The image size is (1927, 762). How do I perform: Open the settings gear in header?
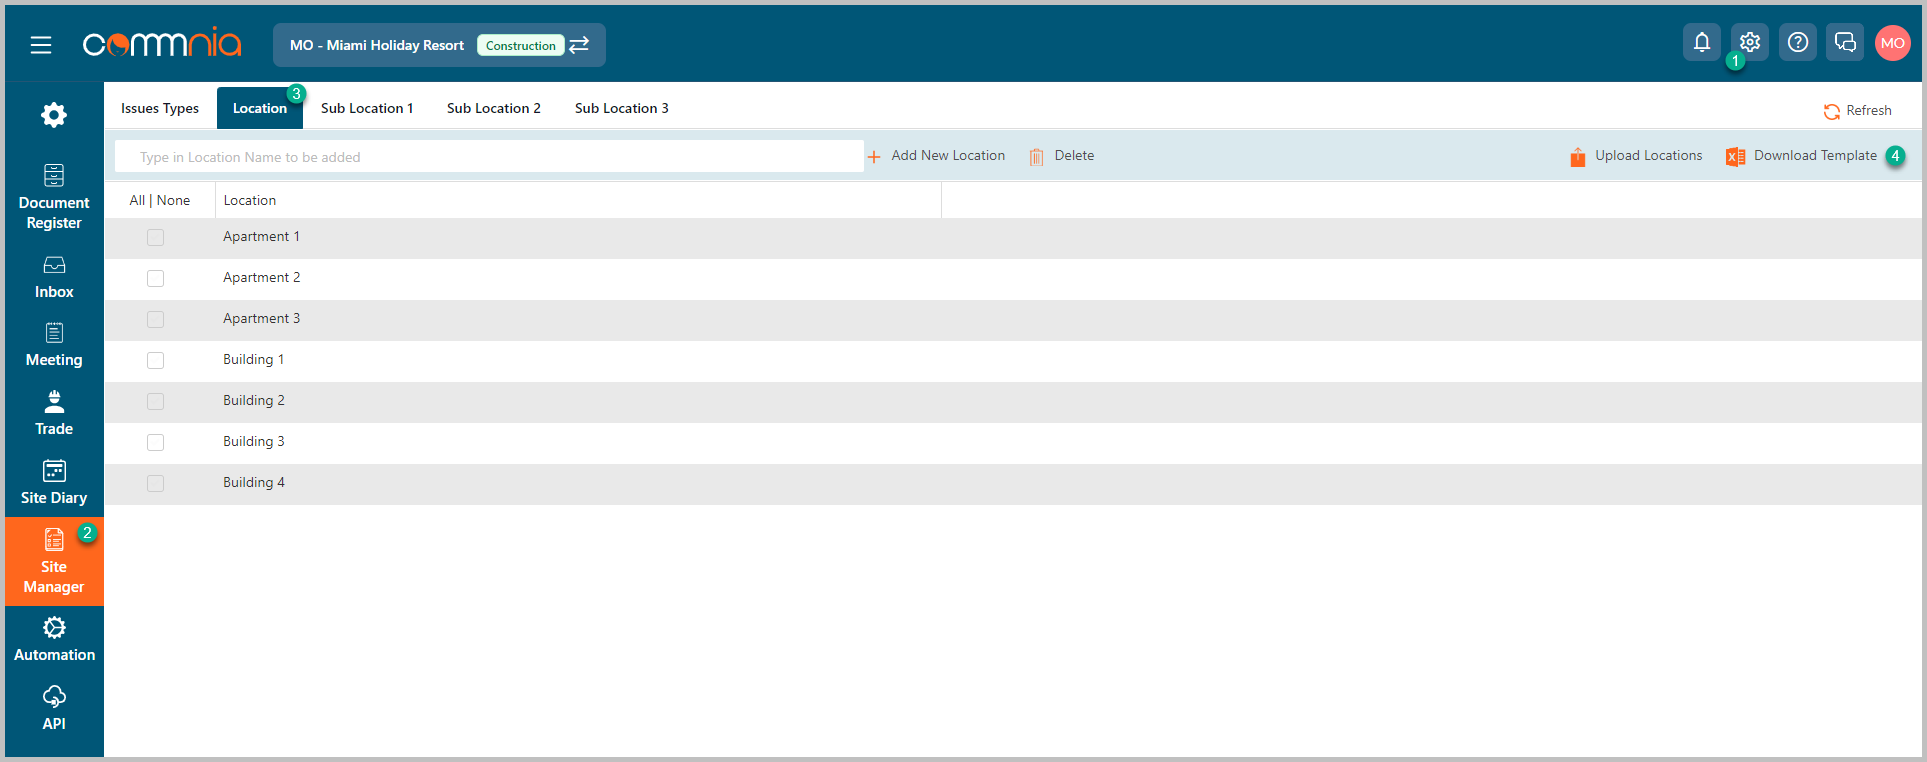1749,43
